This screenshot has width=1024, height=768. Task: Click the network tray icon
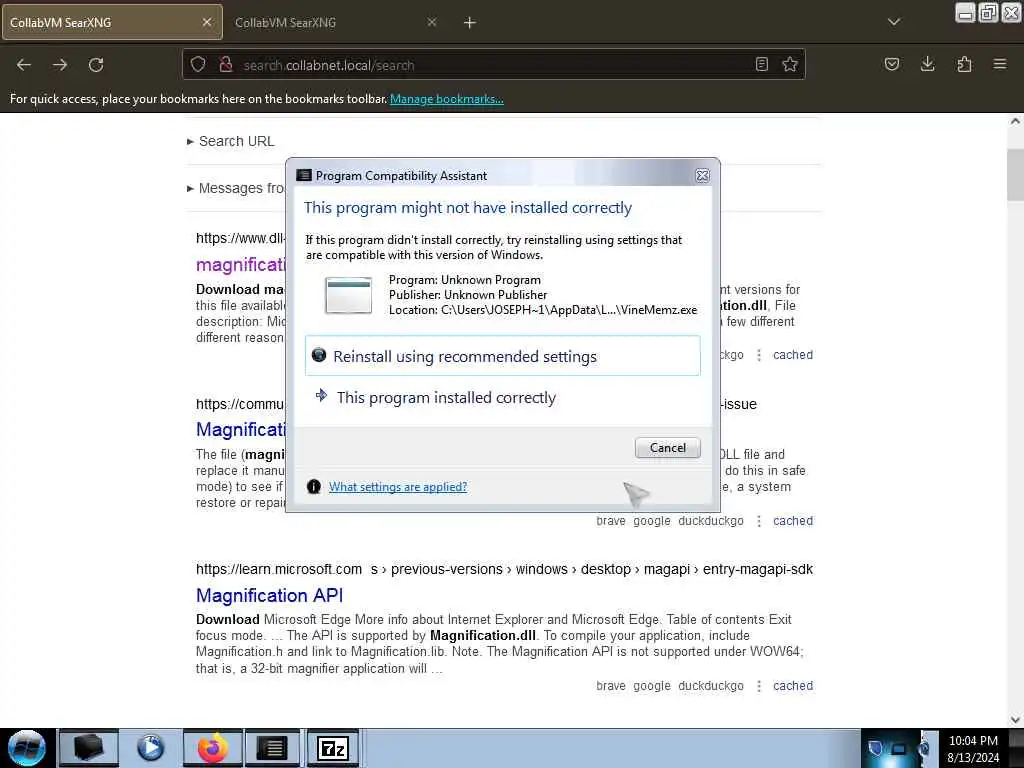tap(899, 748)
